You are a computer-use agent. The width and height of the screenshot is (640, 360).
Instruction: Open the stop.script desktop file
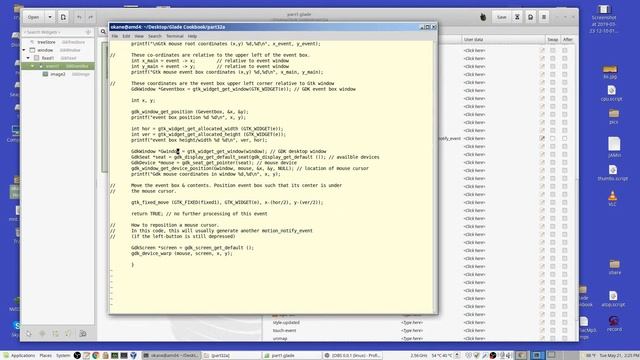coord(613,299)
